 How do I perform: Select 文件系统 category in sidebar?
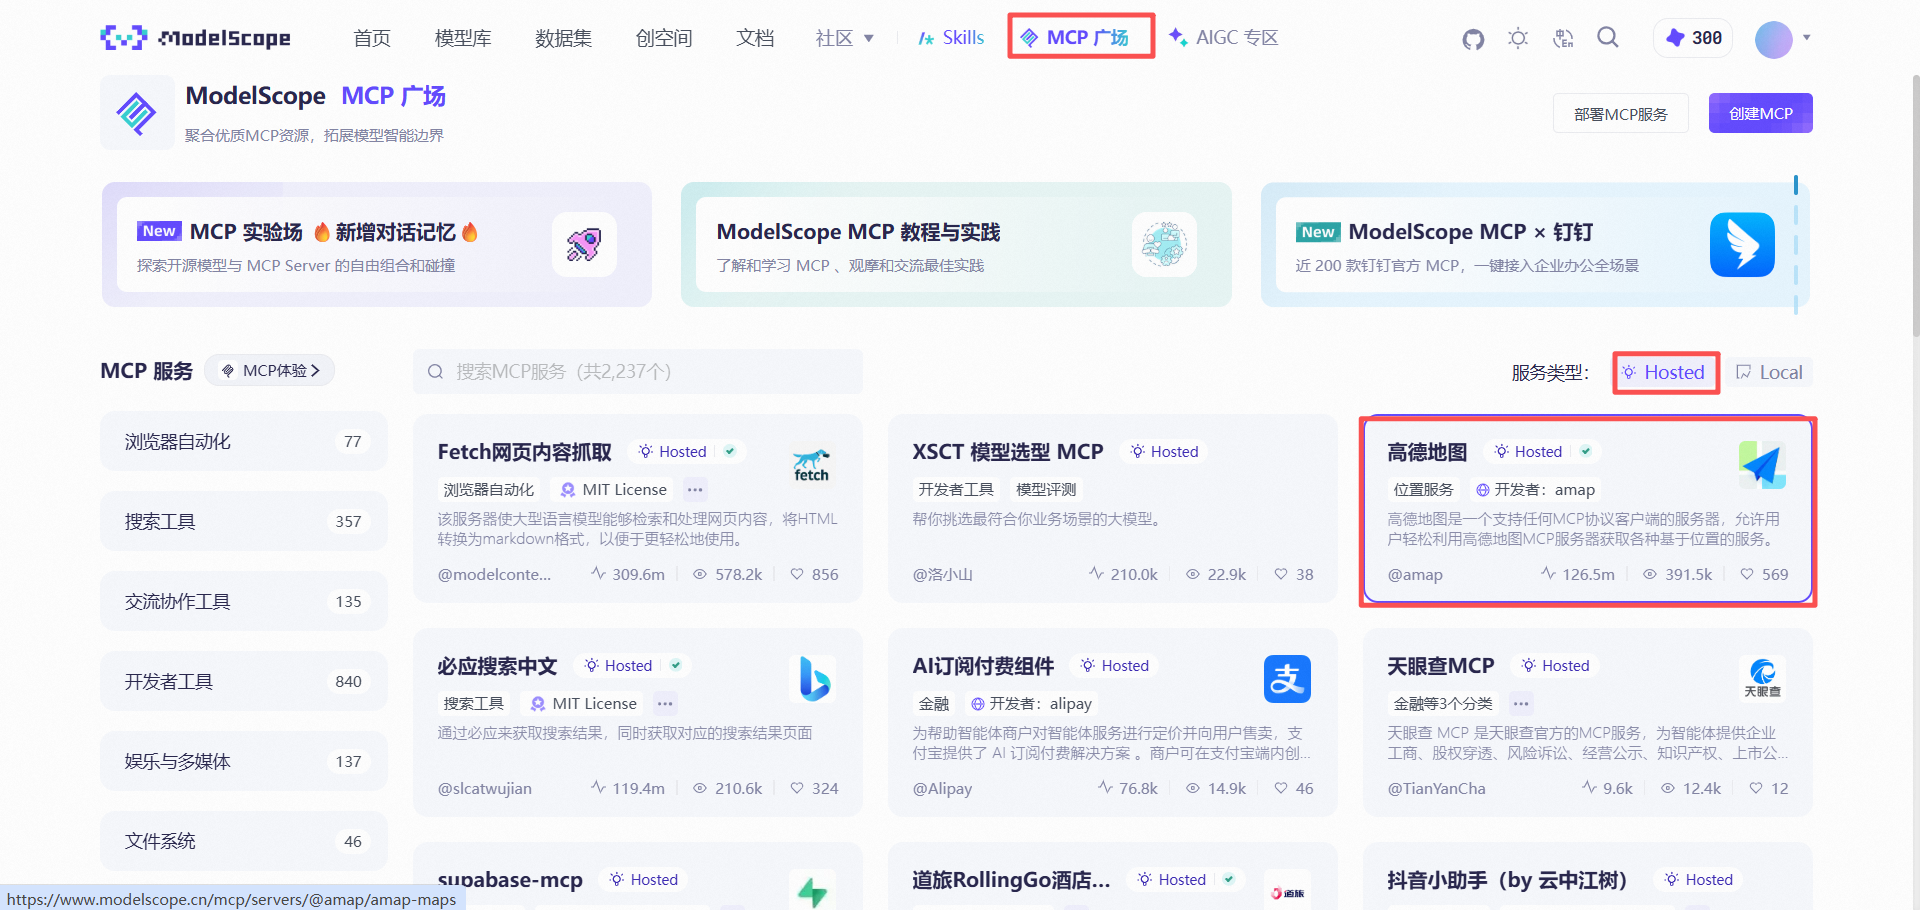(x=244, y=841)
